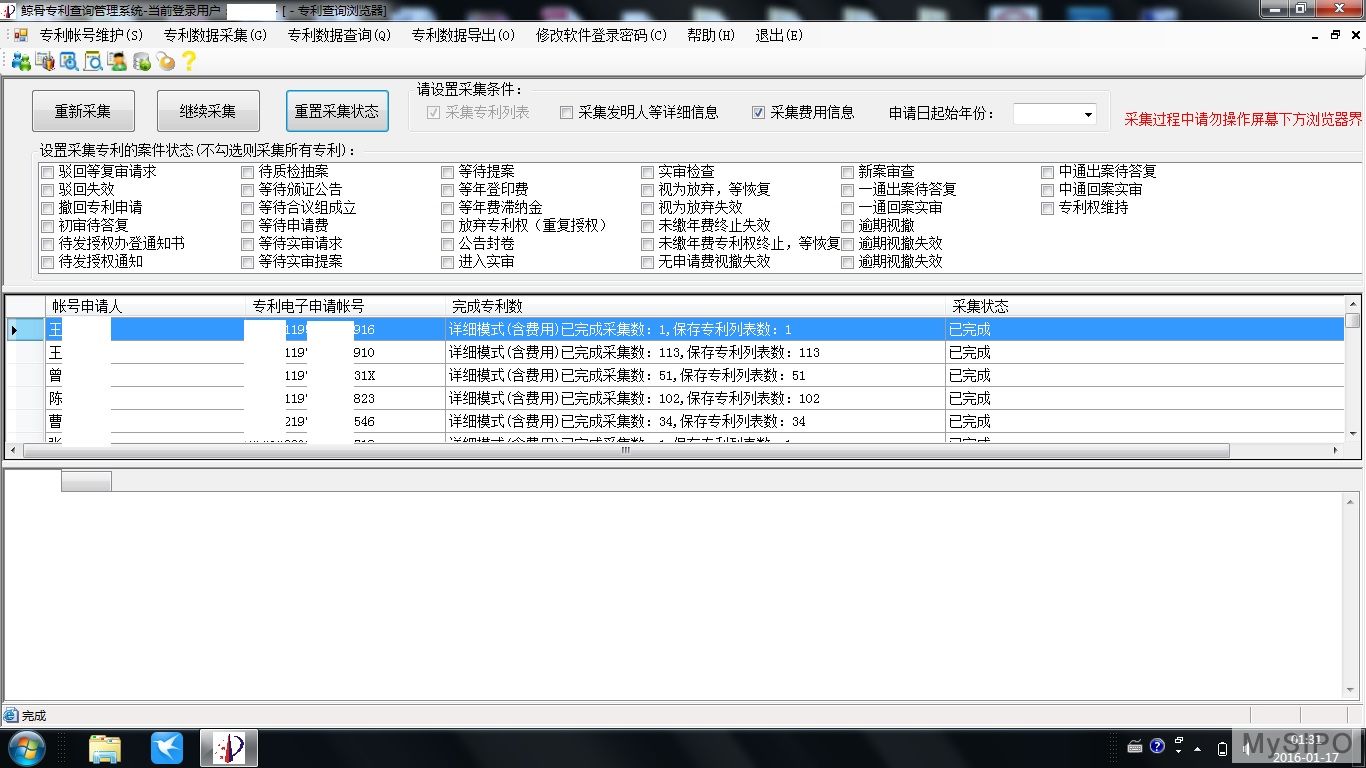Click the window layout icon left of 专利帐号维护
This screenshot has width=1366, height=768.
coord(20,35)
